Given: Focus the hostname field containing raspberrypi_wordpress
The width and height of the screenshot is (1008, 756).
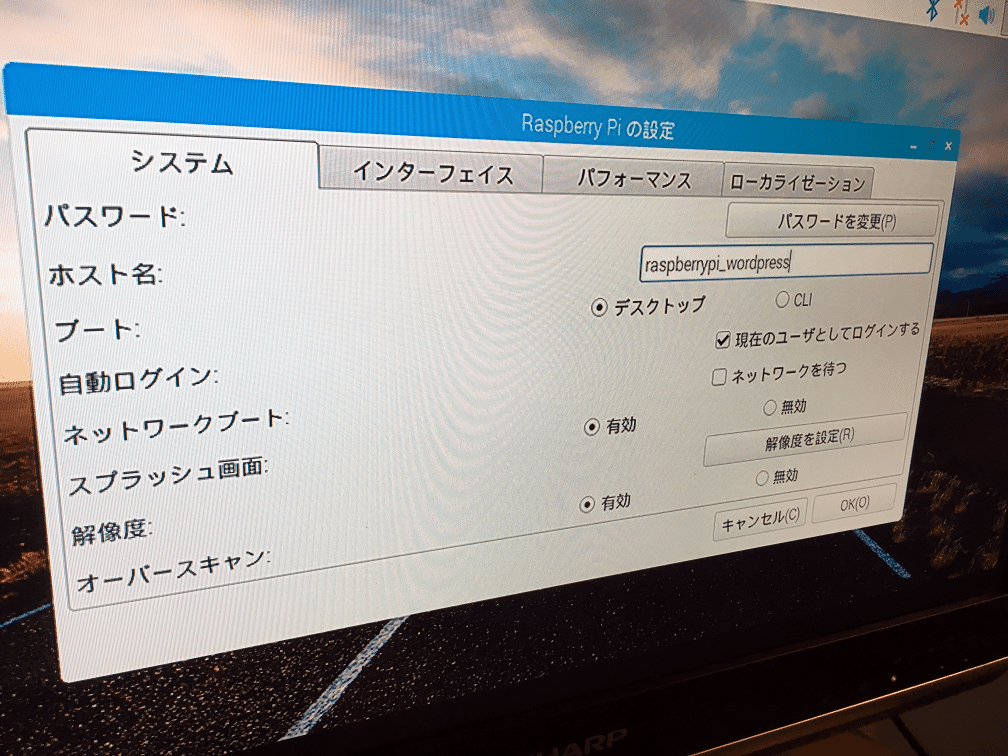Looking at the screenshot, I should click(x=786, y=262).
